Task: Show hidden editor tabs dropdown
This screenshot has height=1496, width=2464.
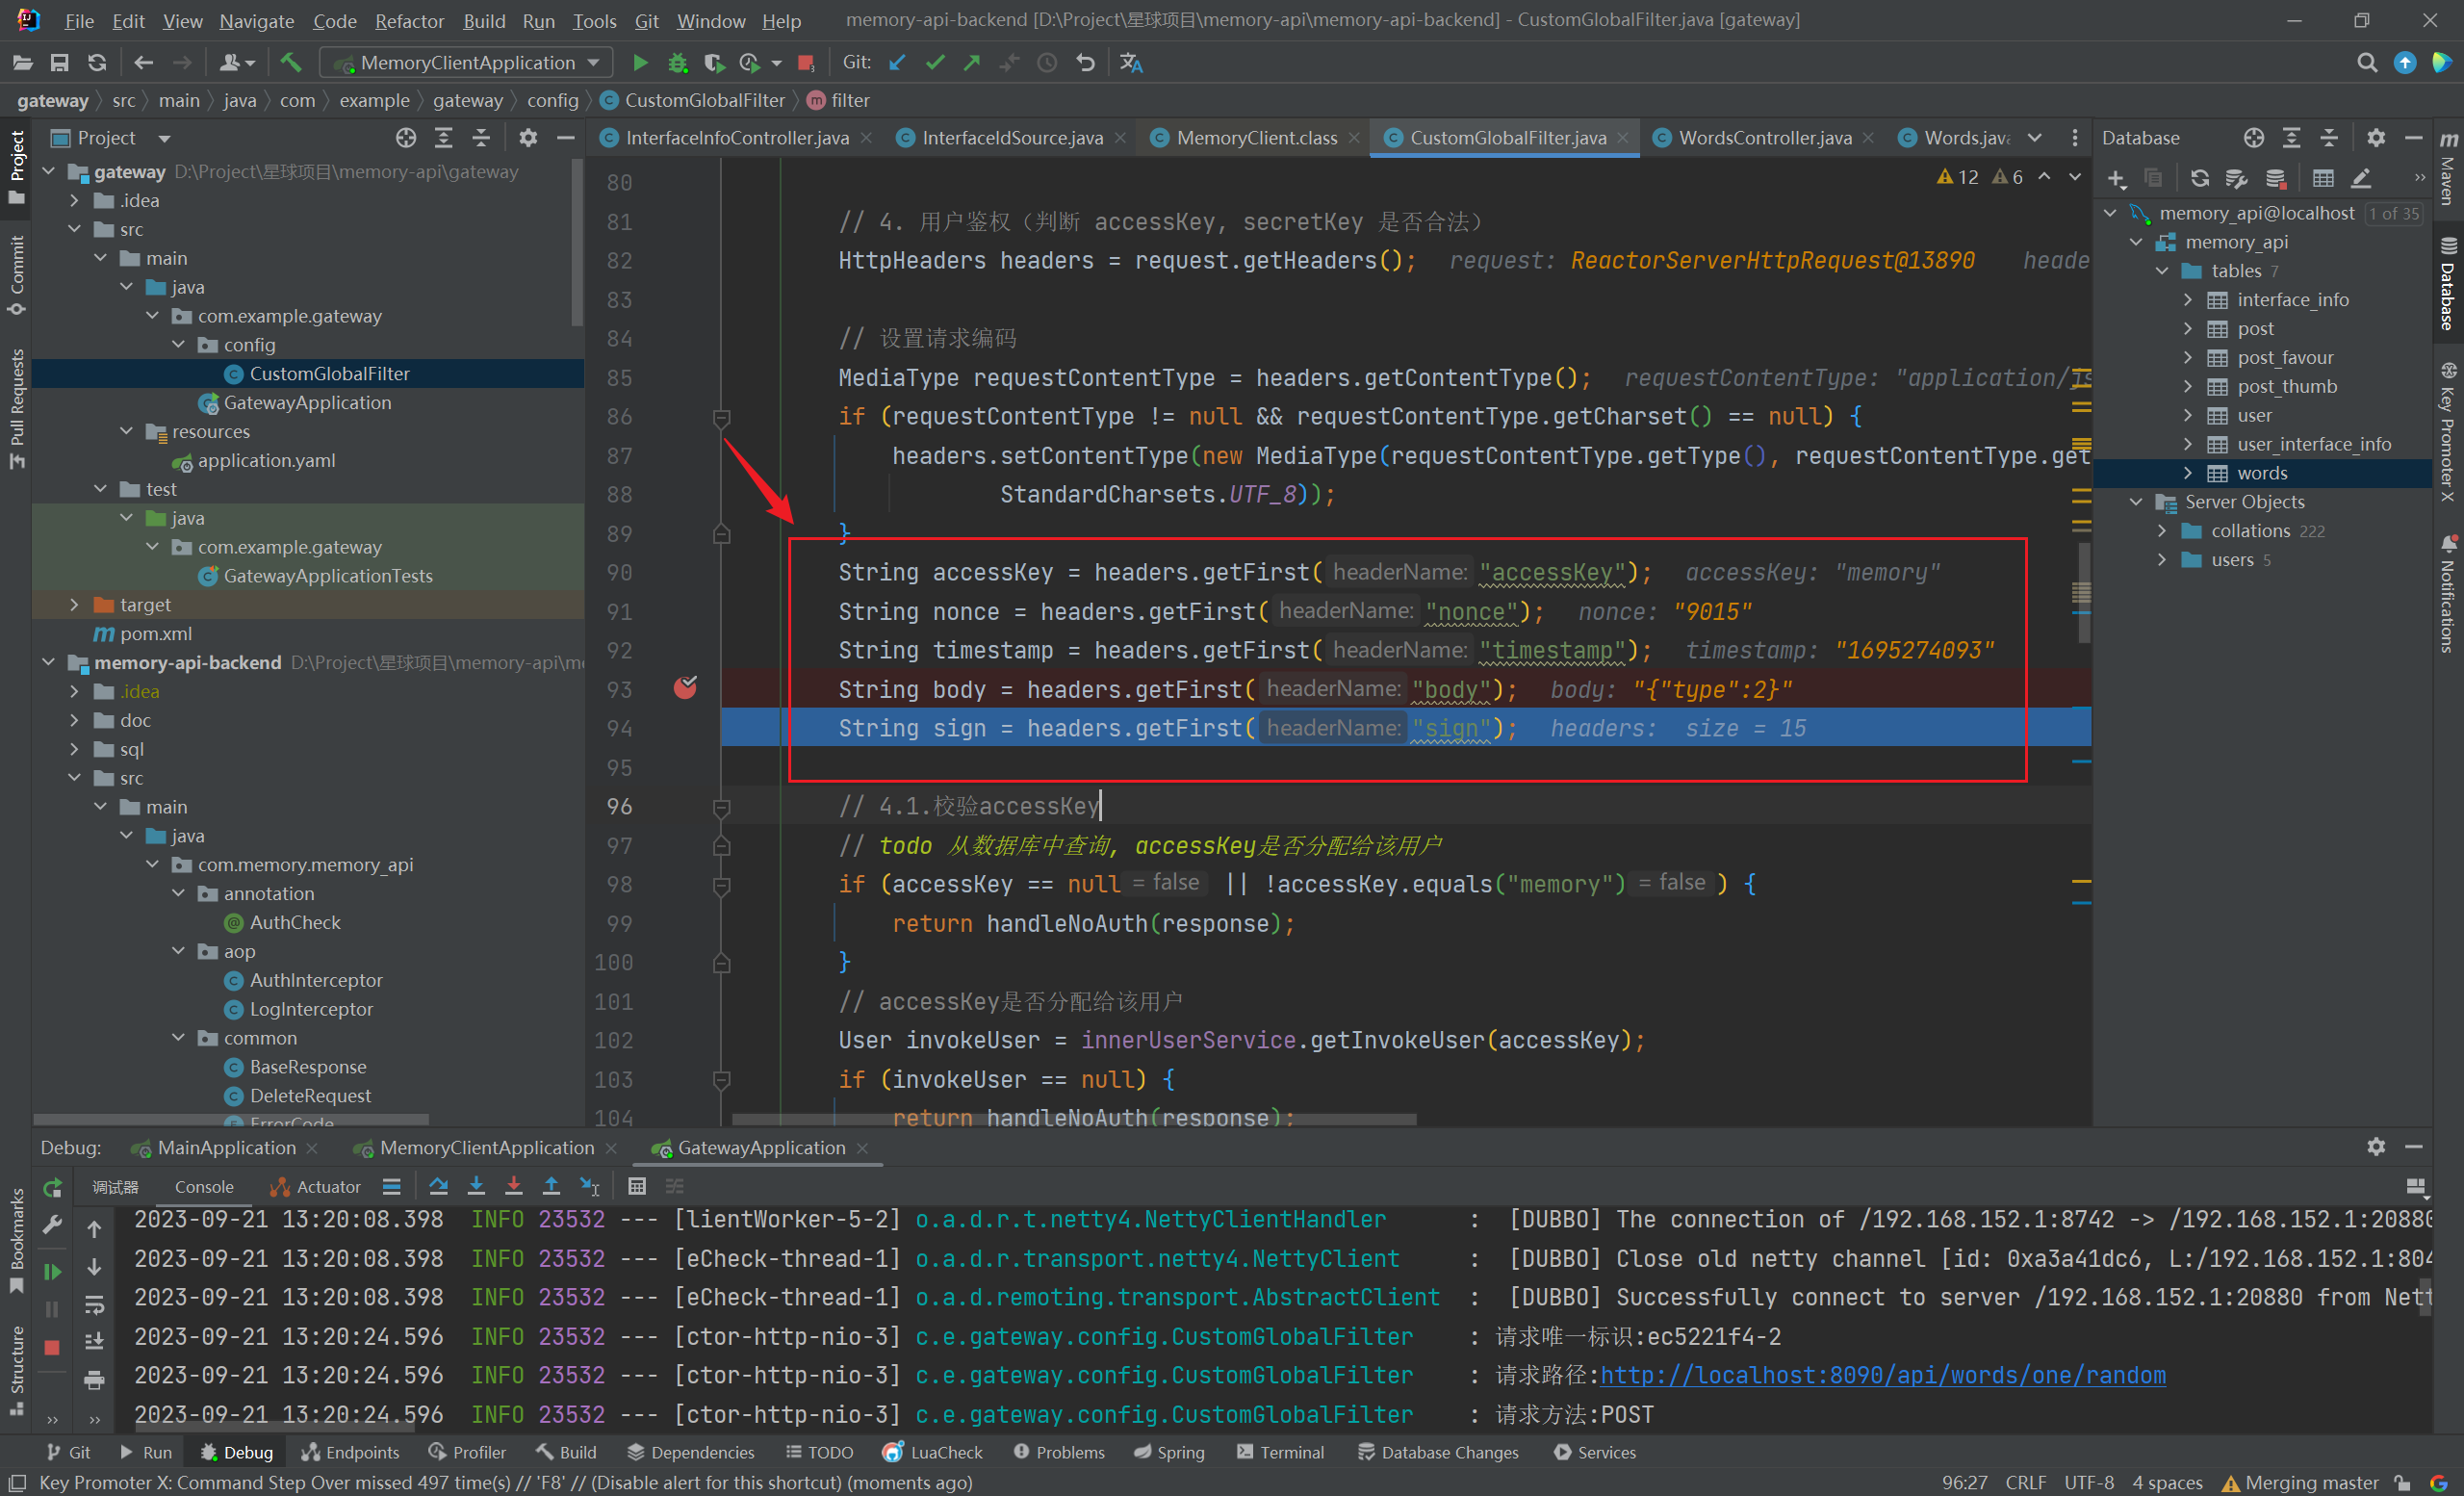Action: pyautogui.click(x=2035, y=138)
